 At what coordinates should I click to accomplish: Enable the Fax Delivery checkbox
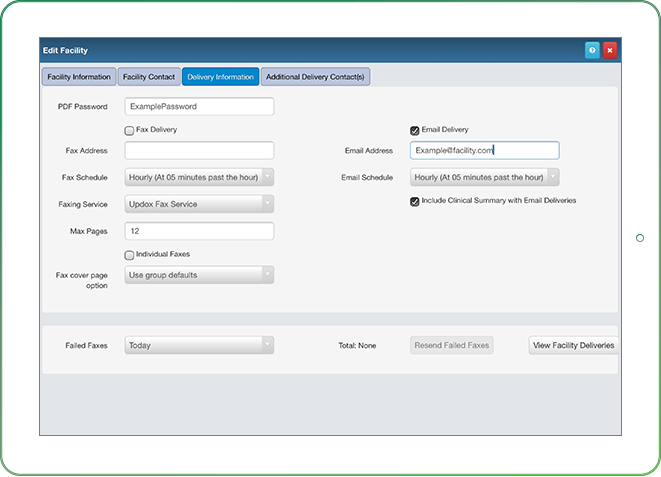(129, 130)
